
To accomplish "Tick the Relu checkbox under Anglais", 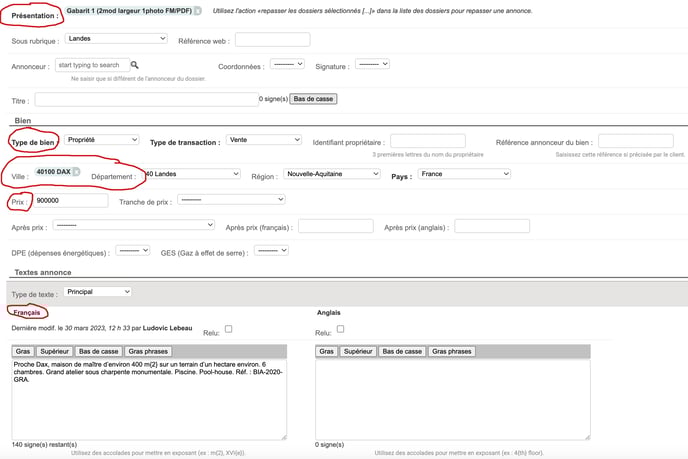I will [x=341, y=329].
